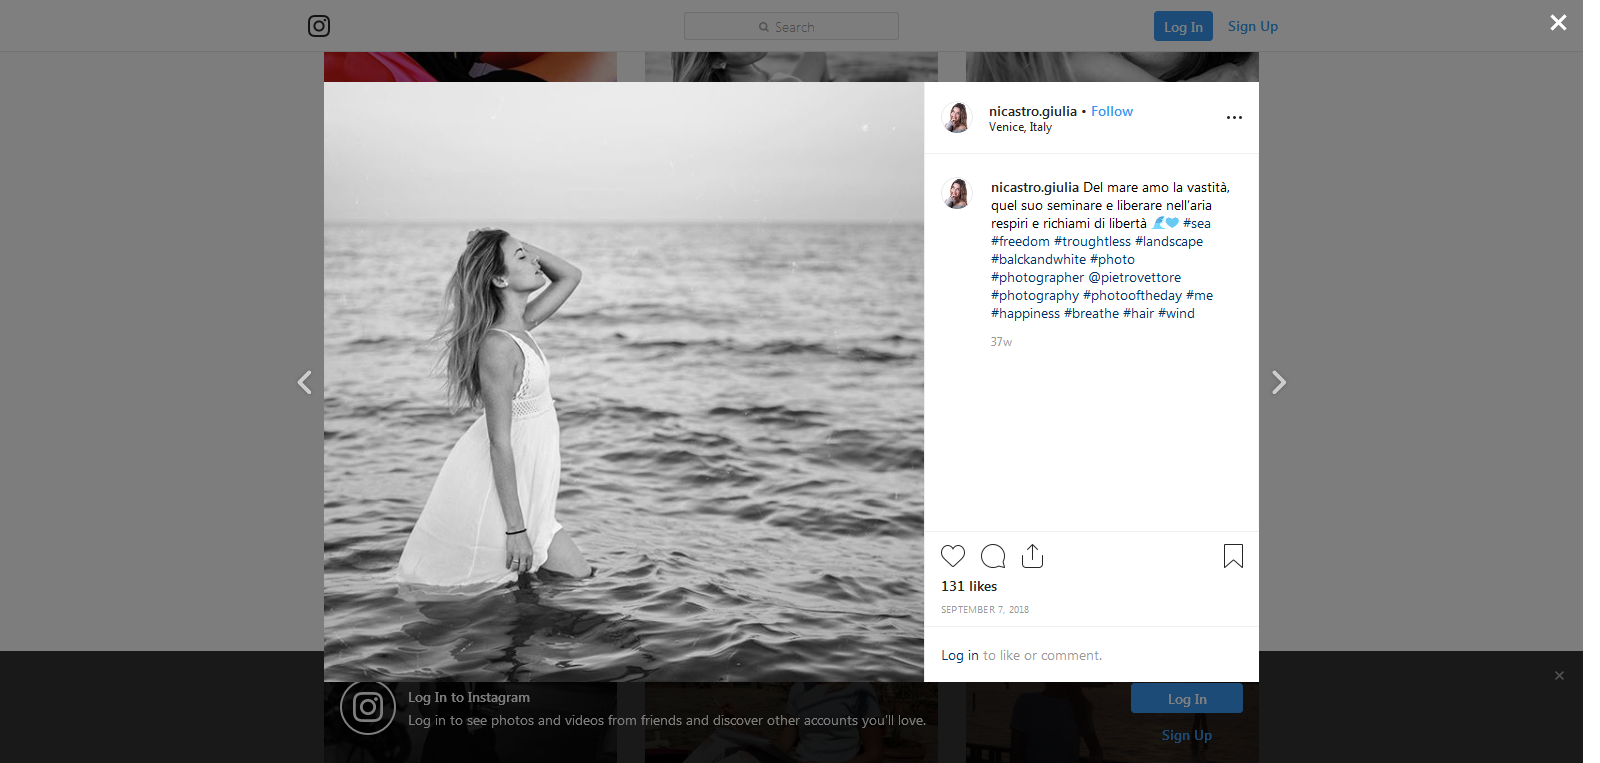Save the post with bookmark icon
The height and width of the screenshot is (763, 1600).
tap(1233, 556)
